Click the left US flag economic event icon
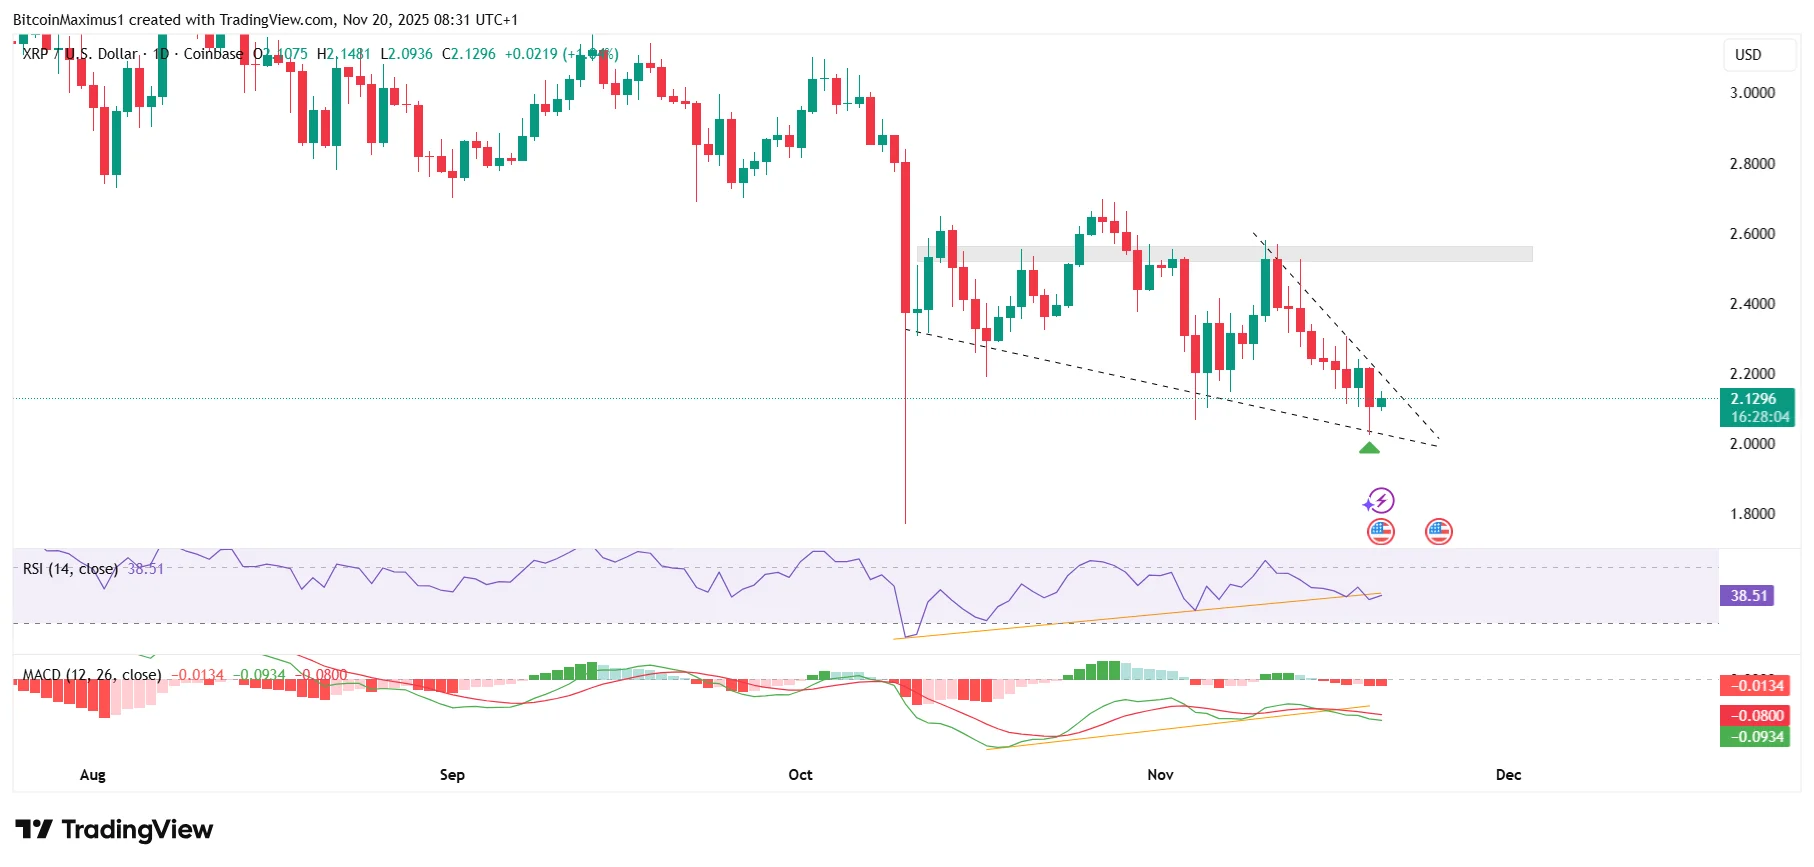 point(1381,532)
